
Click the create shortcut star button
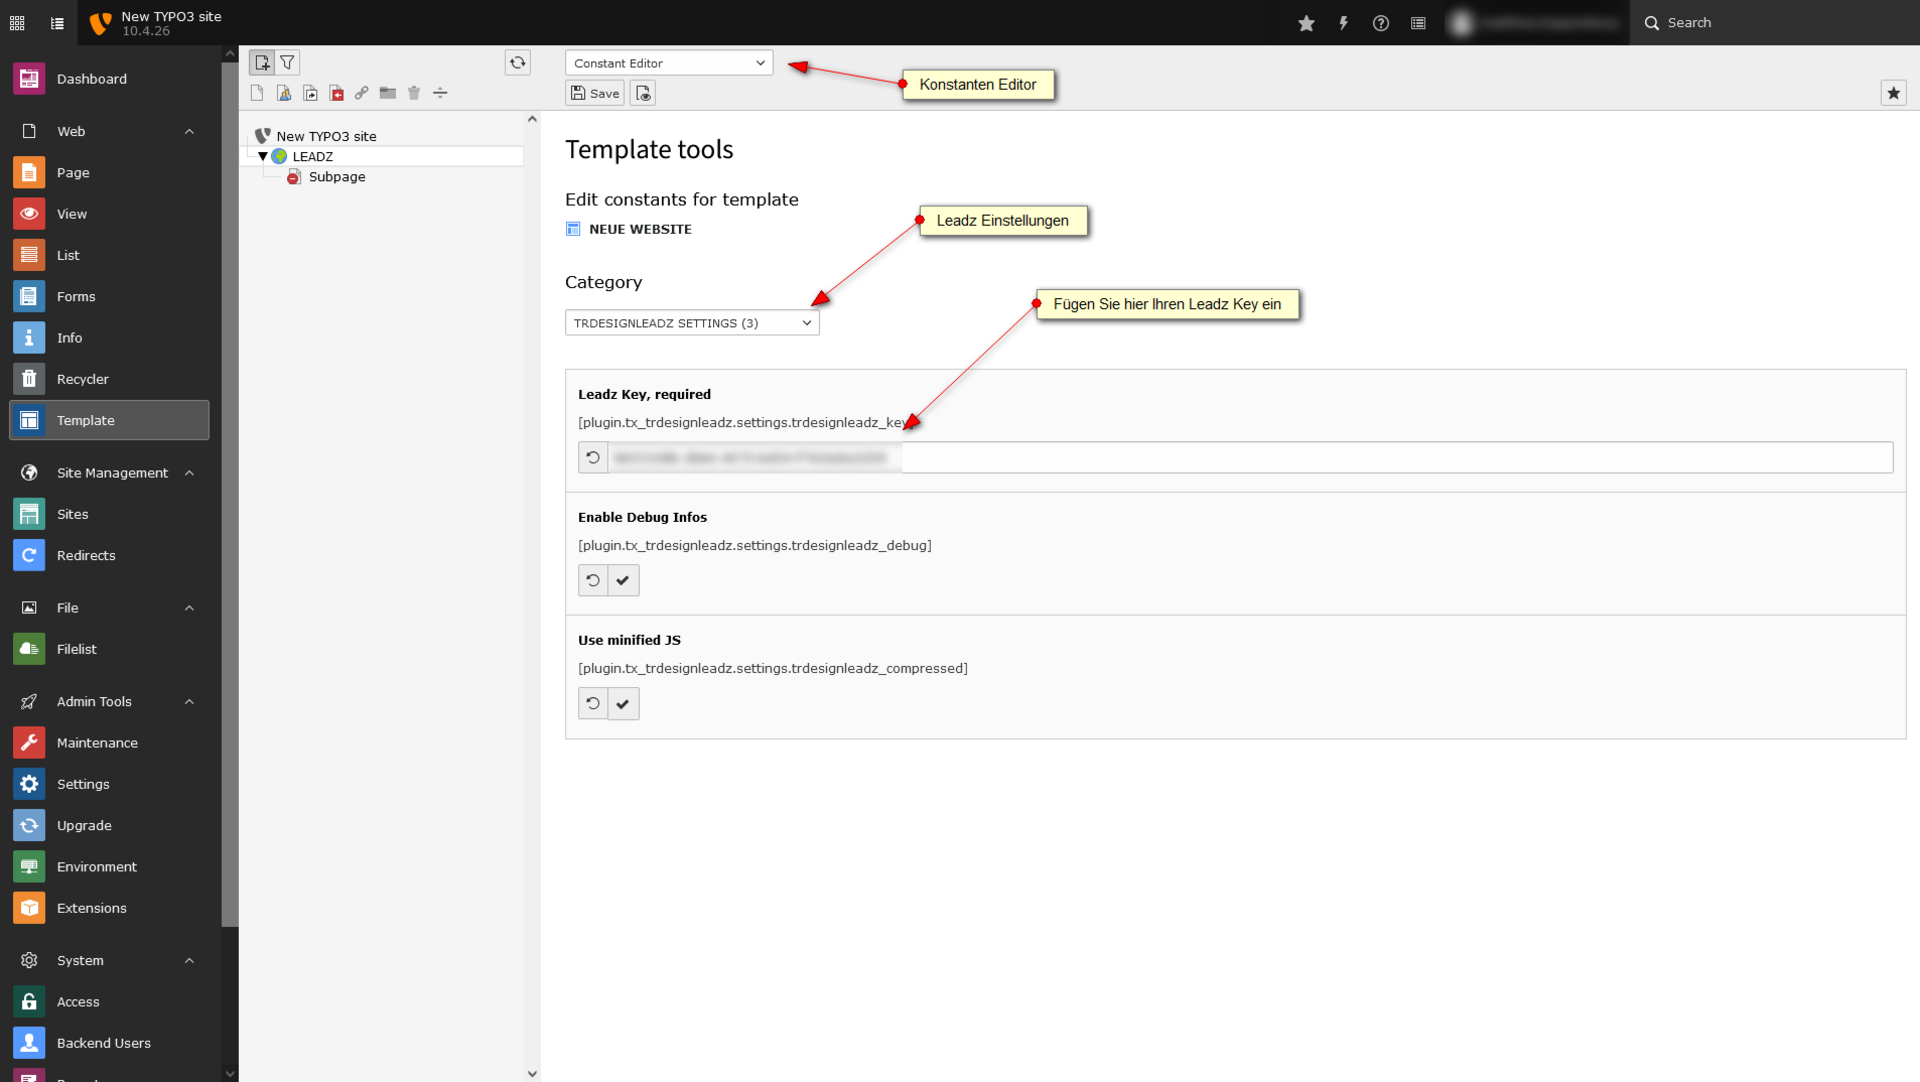click(x=1893, y=93)
